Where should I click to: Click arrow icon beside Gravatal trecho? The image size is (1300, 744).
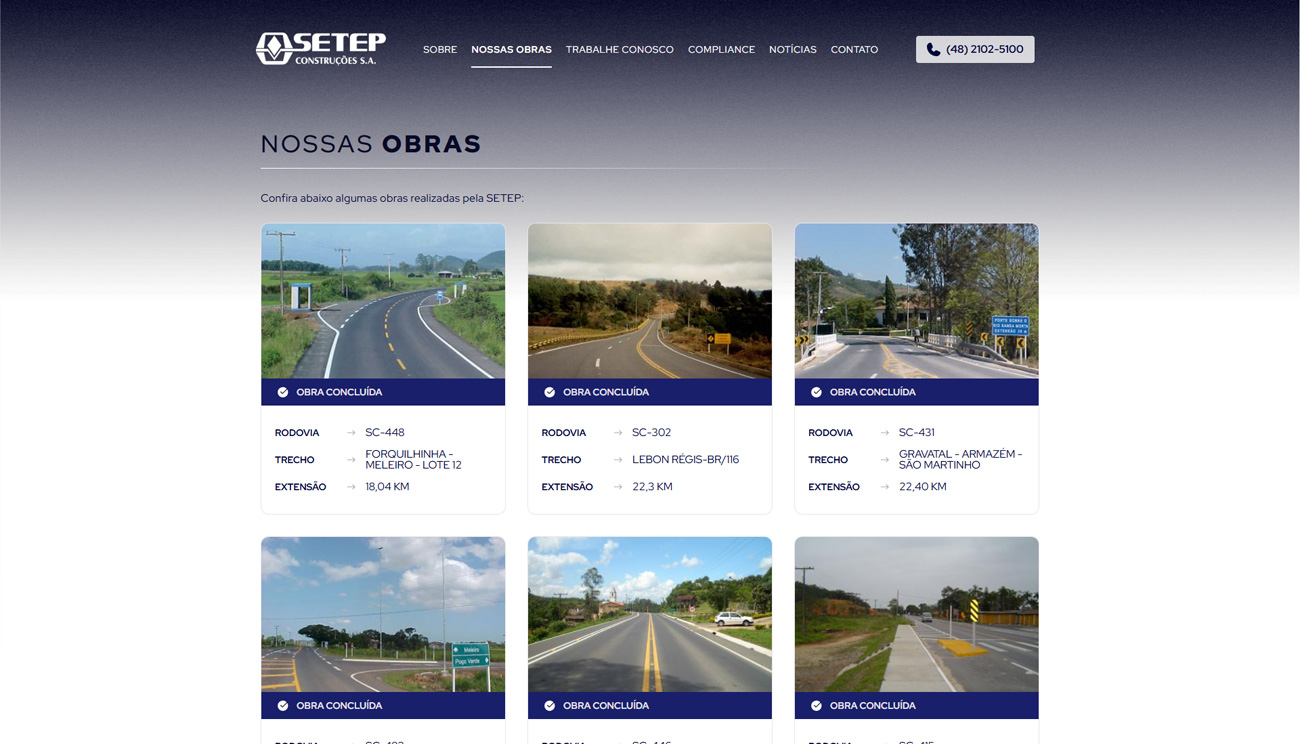point(884,460)
